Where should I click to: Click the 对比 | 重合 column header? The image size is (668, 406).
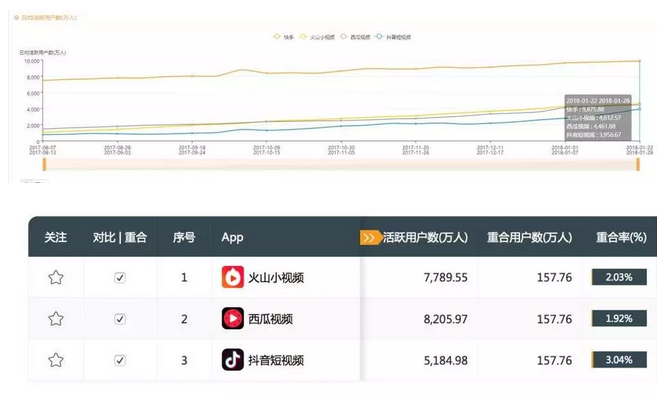coord(120,238)
